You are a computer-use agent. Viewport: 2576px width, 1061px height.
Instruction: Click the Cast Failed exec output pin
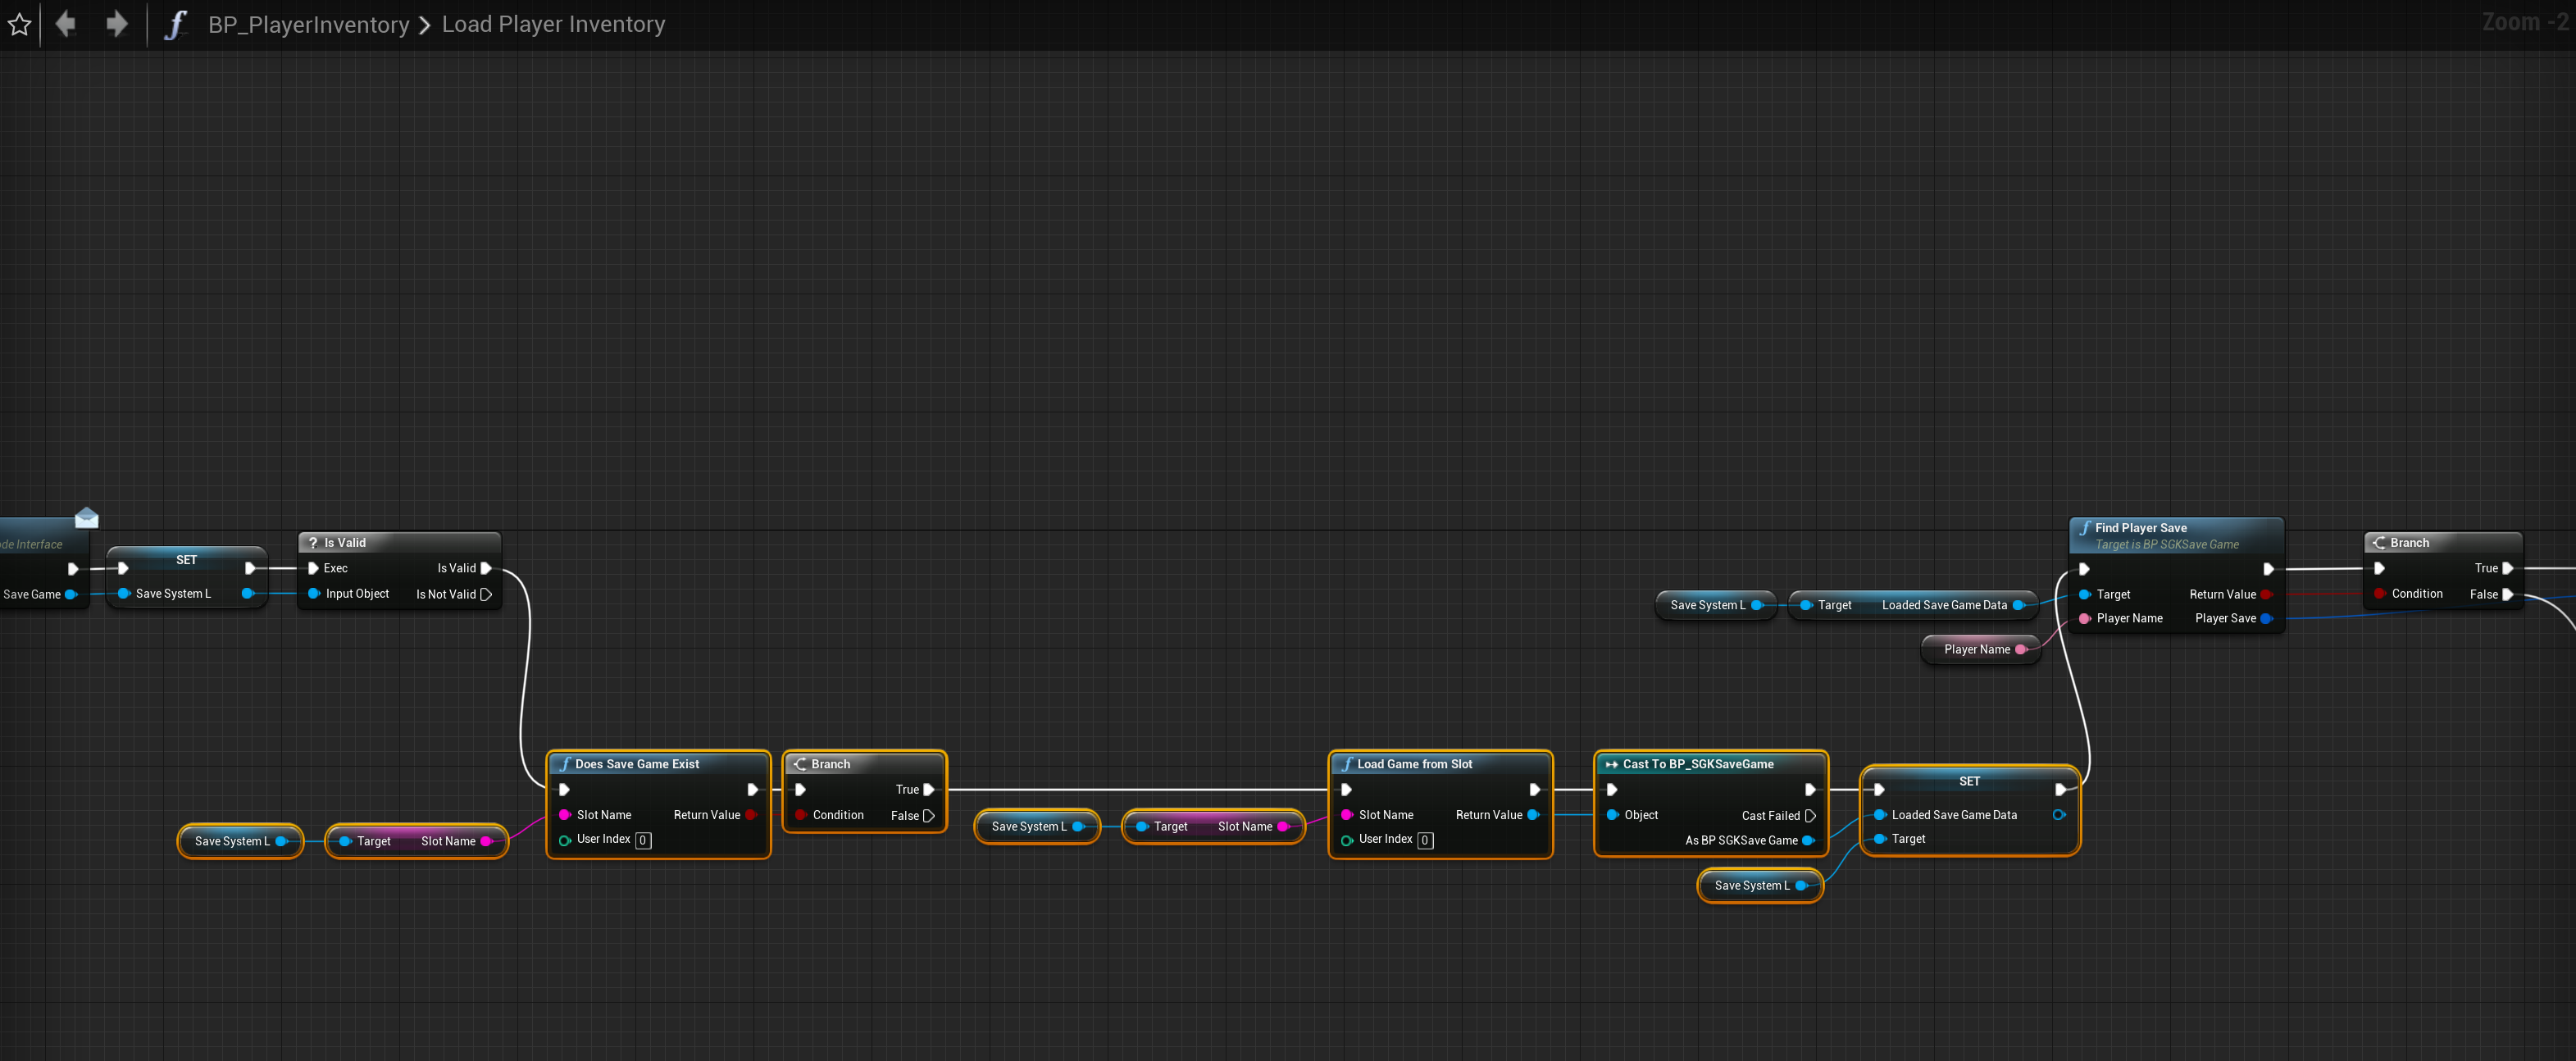1810,816
